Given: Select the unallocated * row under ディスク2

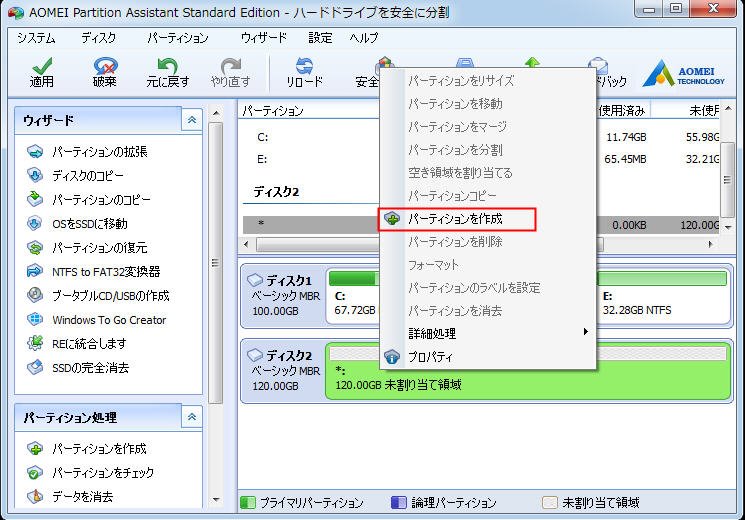Looking at the screenshot, I should point(481,224).
